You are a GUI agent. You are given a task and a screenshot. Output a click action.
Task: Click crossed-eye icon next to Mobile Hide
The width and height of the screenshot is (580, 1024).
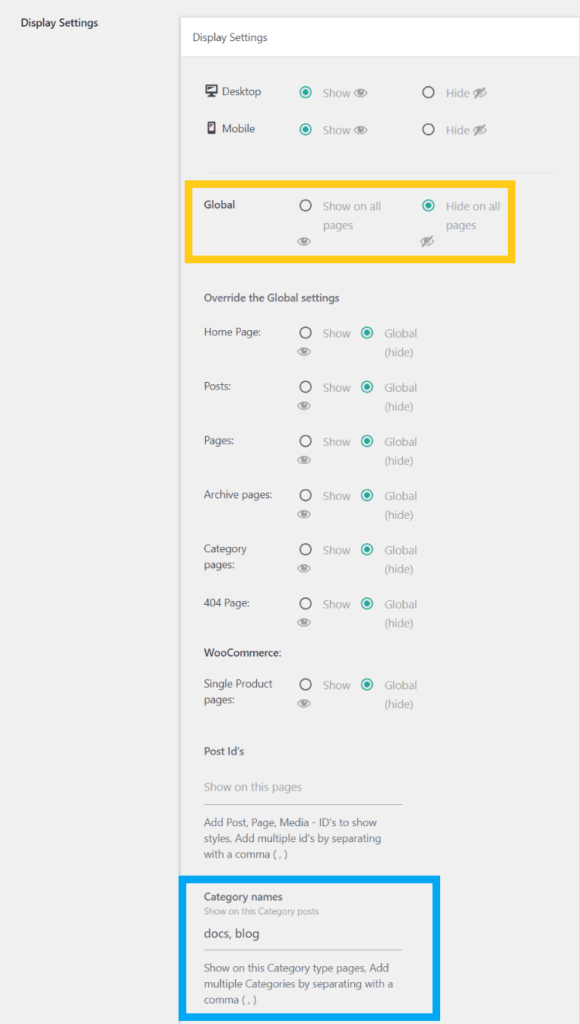click(x=480, y=130)
